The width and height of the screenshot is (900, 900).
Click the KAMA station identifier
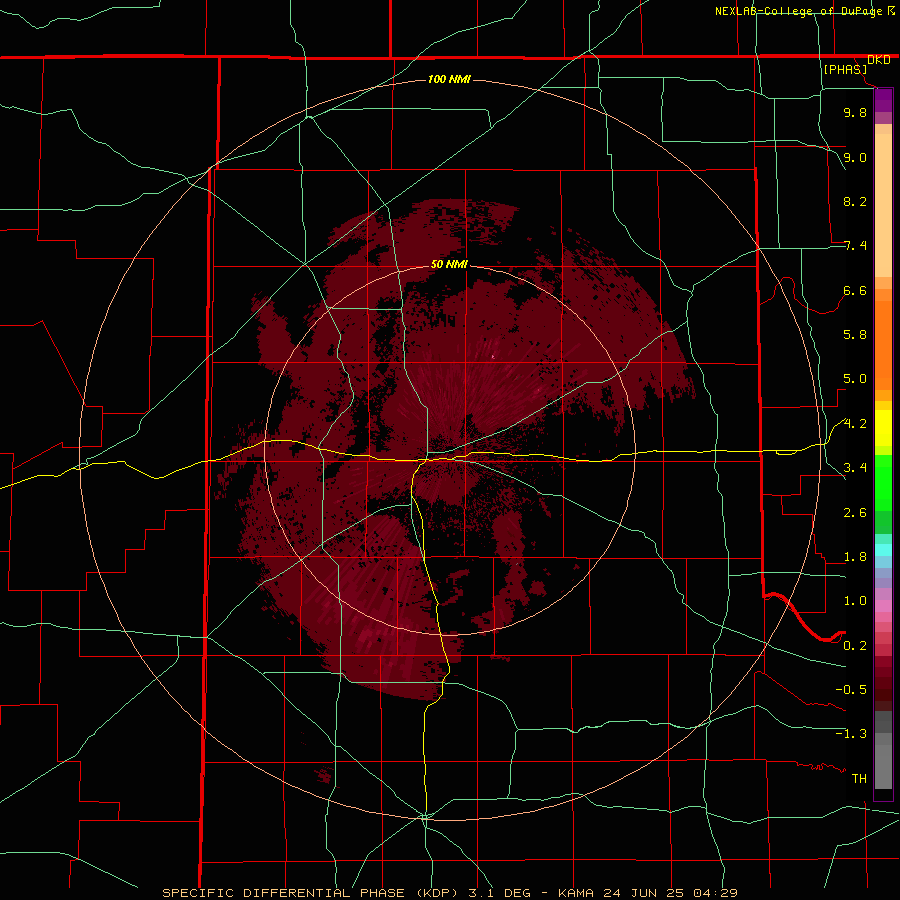576,893
